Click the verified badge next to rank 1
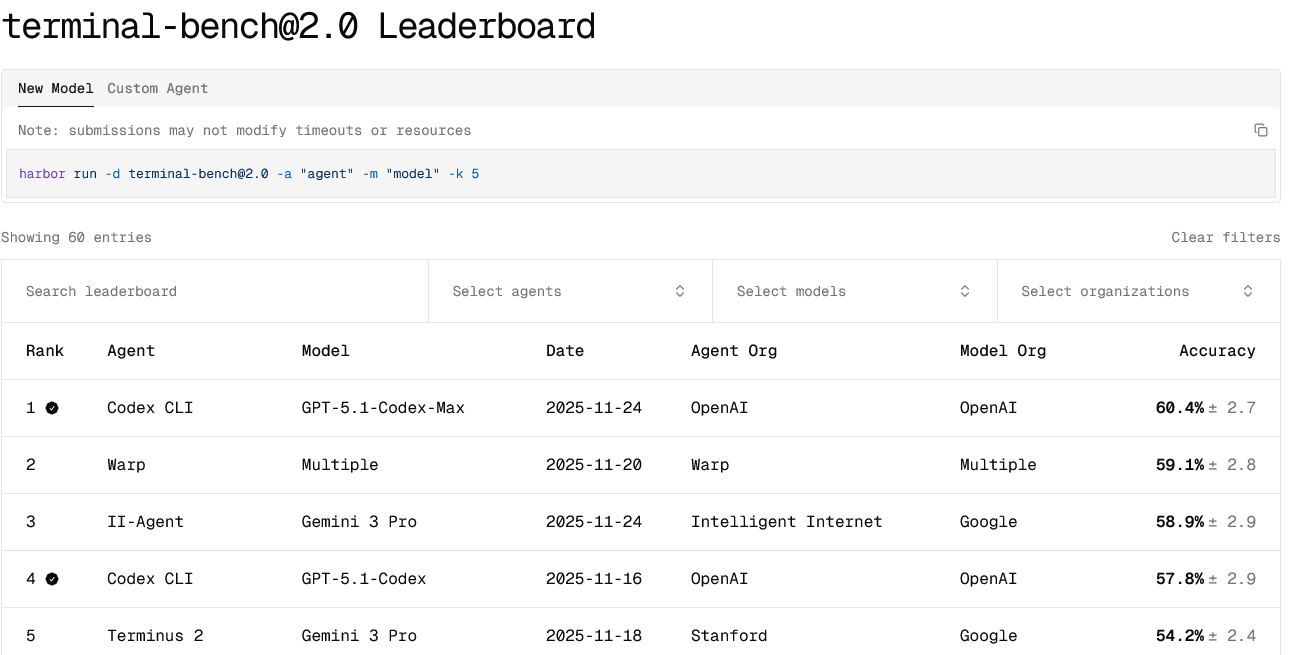Image resolution: width=1291 pixels, height=655 pixels. point(53,407)
